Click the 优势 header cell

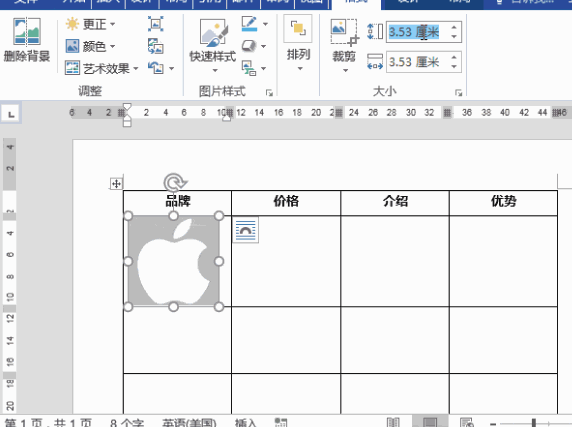coord(503,203)
